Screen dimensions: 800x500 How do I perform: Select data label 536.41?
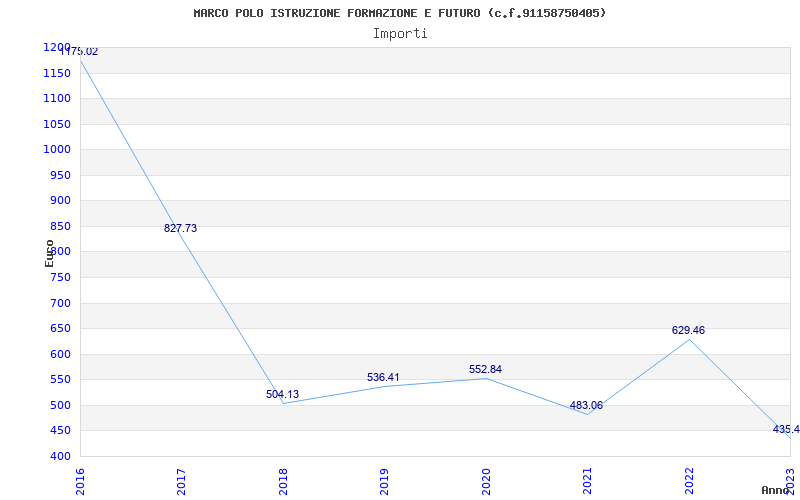coord(383,378)
